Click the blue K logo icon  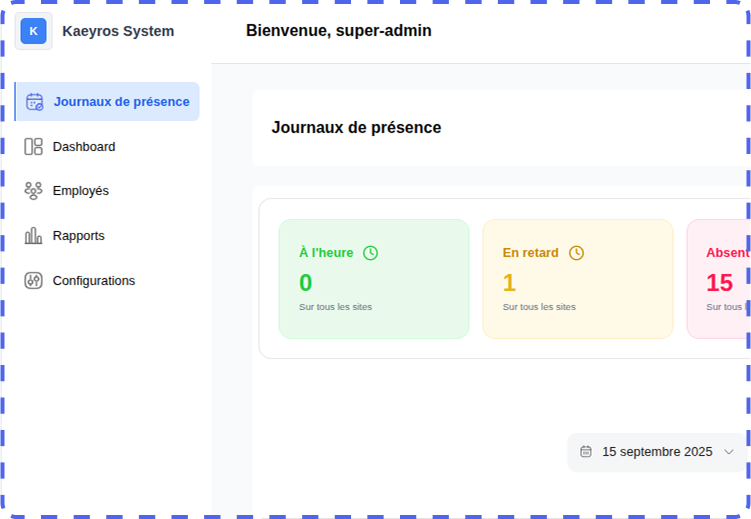33,31
